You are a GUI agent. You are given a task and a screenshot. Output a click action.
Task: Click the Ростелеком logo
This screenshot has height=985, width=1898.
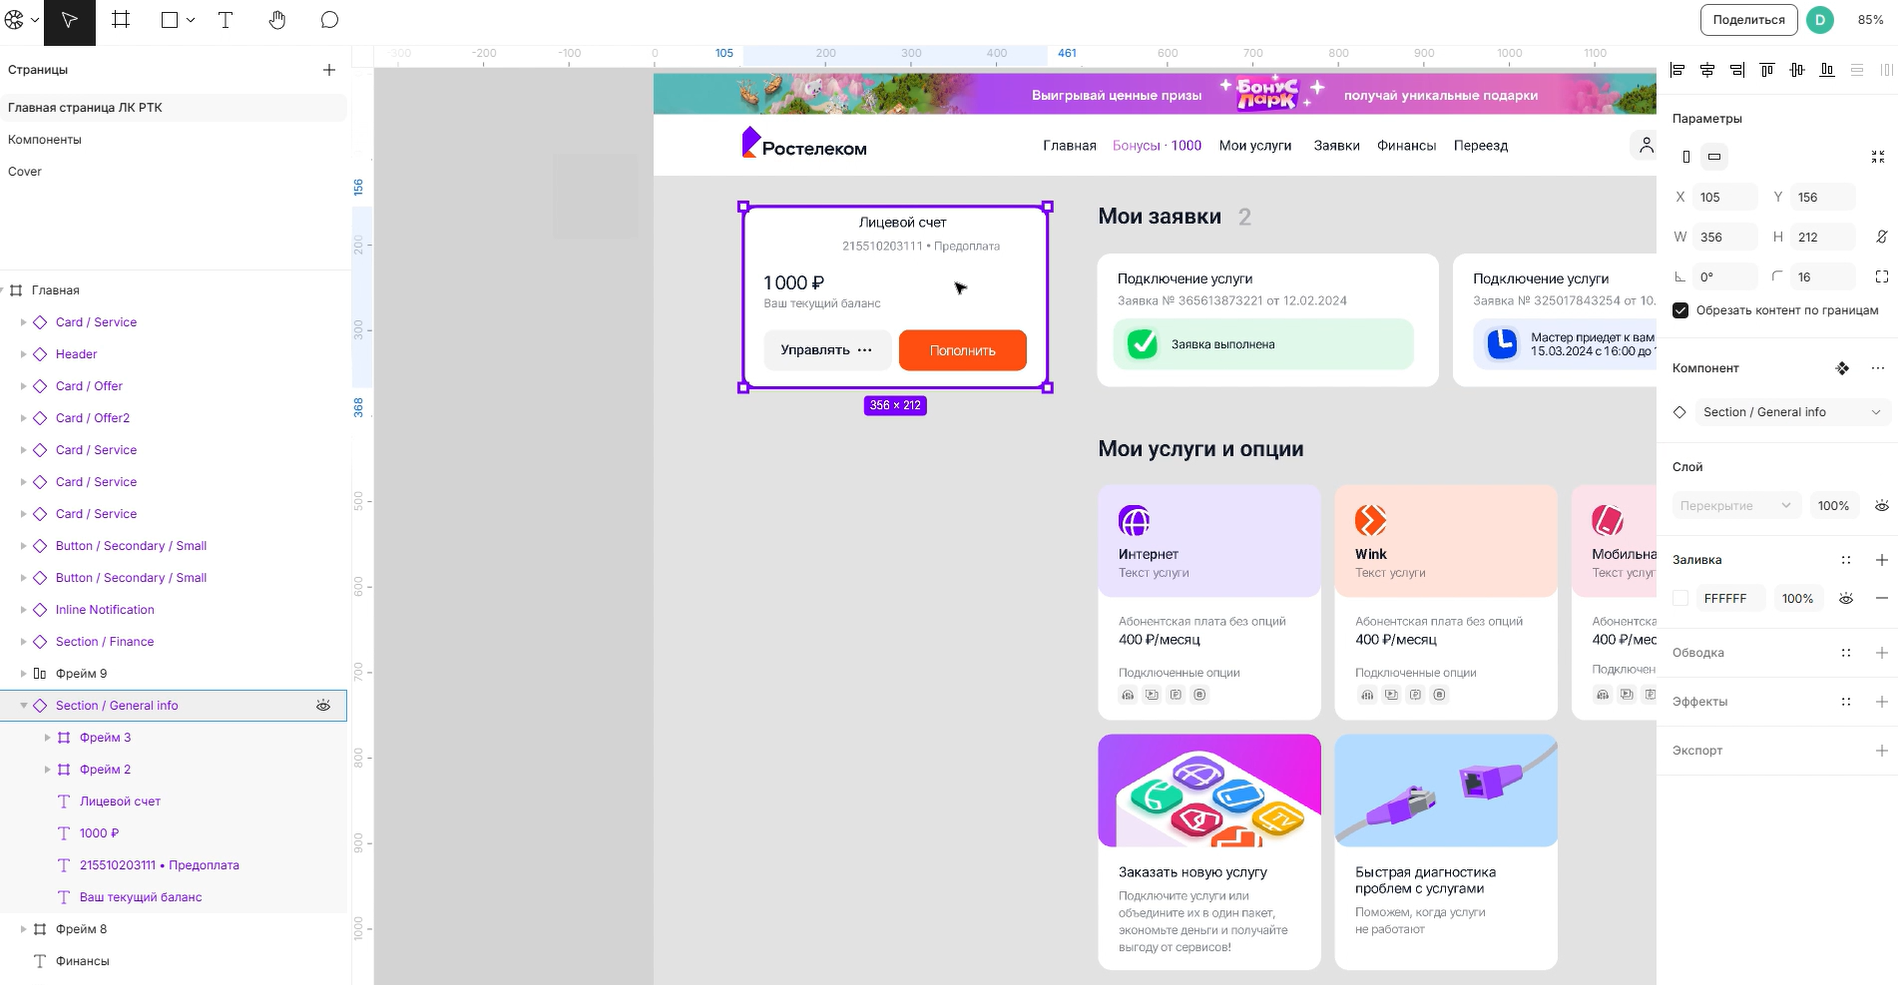804,144
